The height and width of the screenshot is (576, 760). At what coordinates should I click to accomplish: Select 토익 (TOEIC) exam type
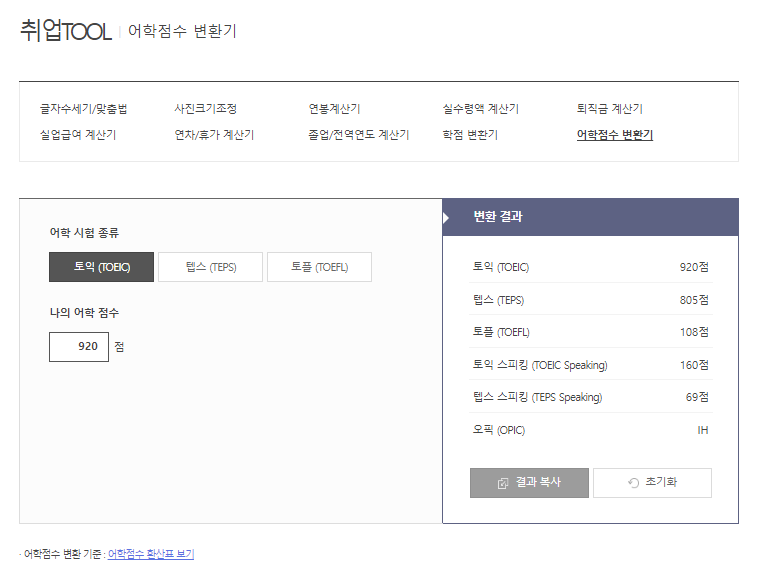pos(101,267)
